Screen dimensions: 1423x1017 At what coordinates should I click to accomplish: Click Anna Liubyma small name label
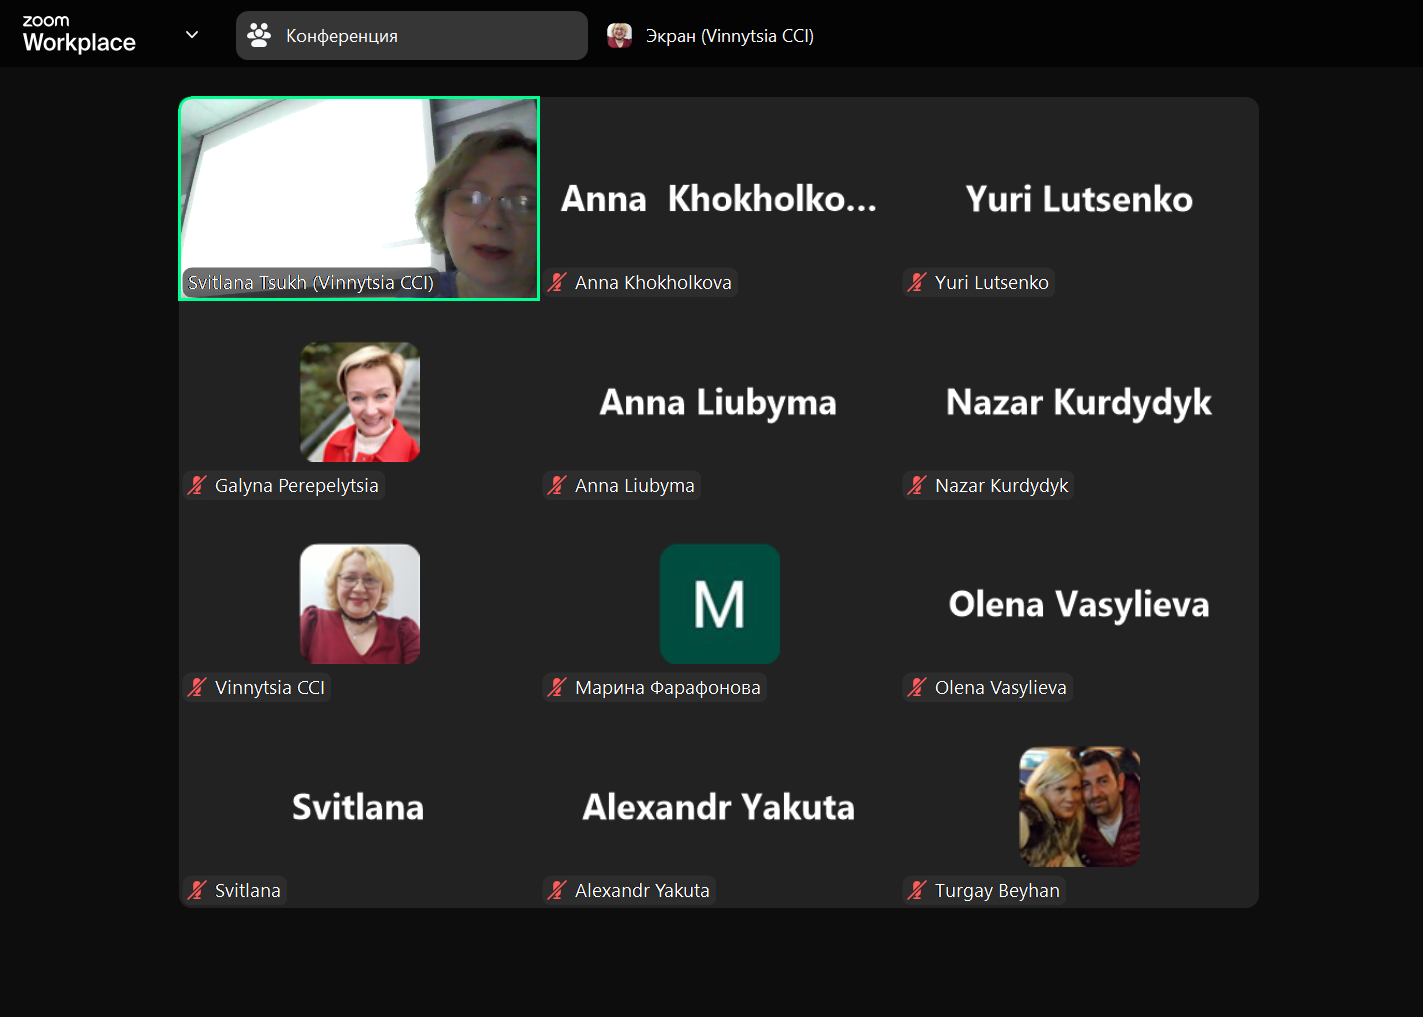(635, 486)
